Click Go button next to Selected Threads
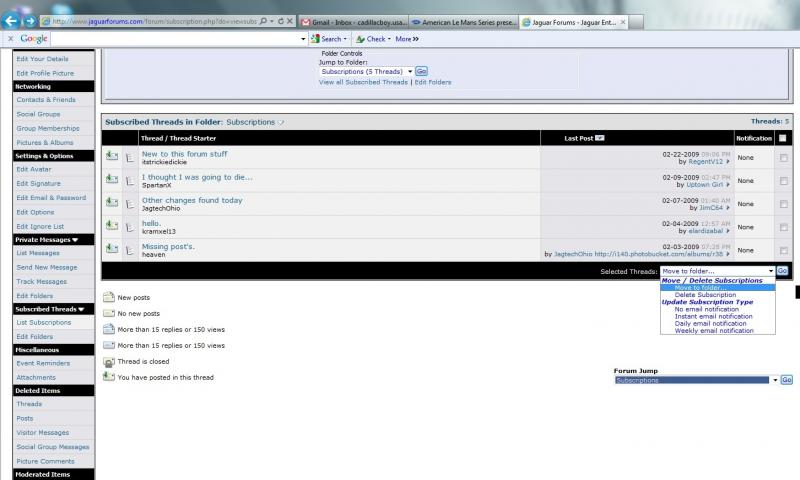The width and height of the screenshot is (800, 480). [x=782, y=271]
